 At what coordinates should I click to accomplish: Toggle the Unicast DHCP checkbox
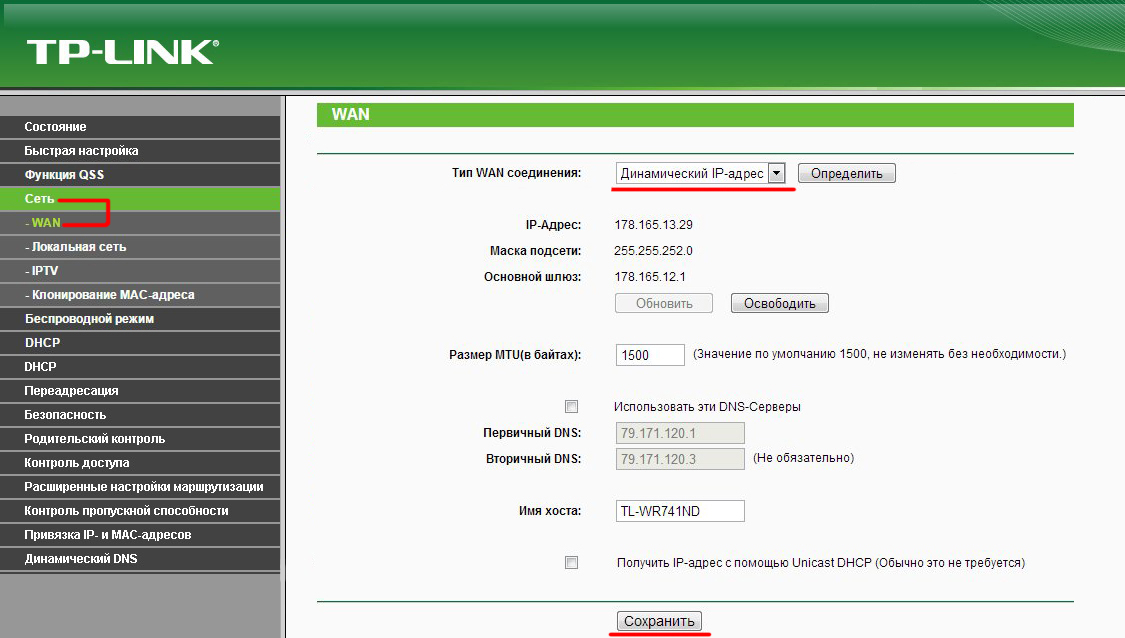pyautogui.click(x=571, y=563)
